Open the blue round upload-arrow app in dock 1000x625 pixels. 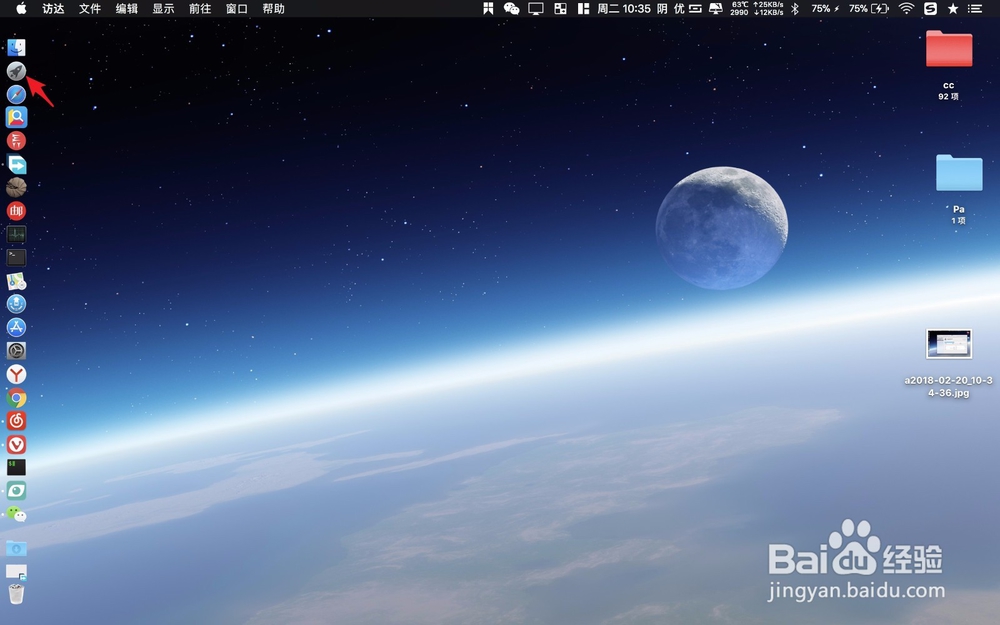pyautogui.click(x=16, y=304)
